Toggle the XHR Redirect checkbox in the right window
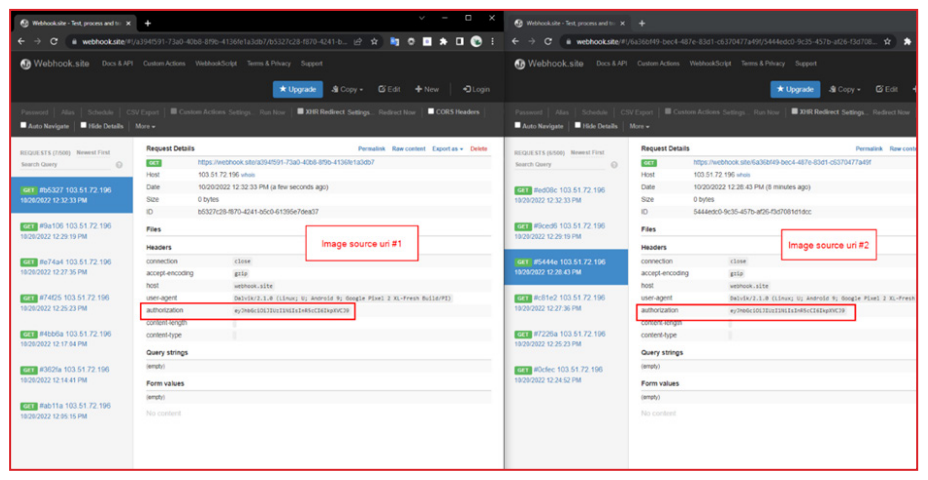The image size is (928, 480). (795, 111)
